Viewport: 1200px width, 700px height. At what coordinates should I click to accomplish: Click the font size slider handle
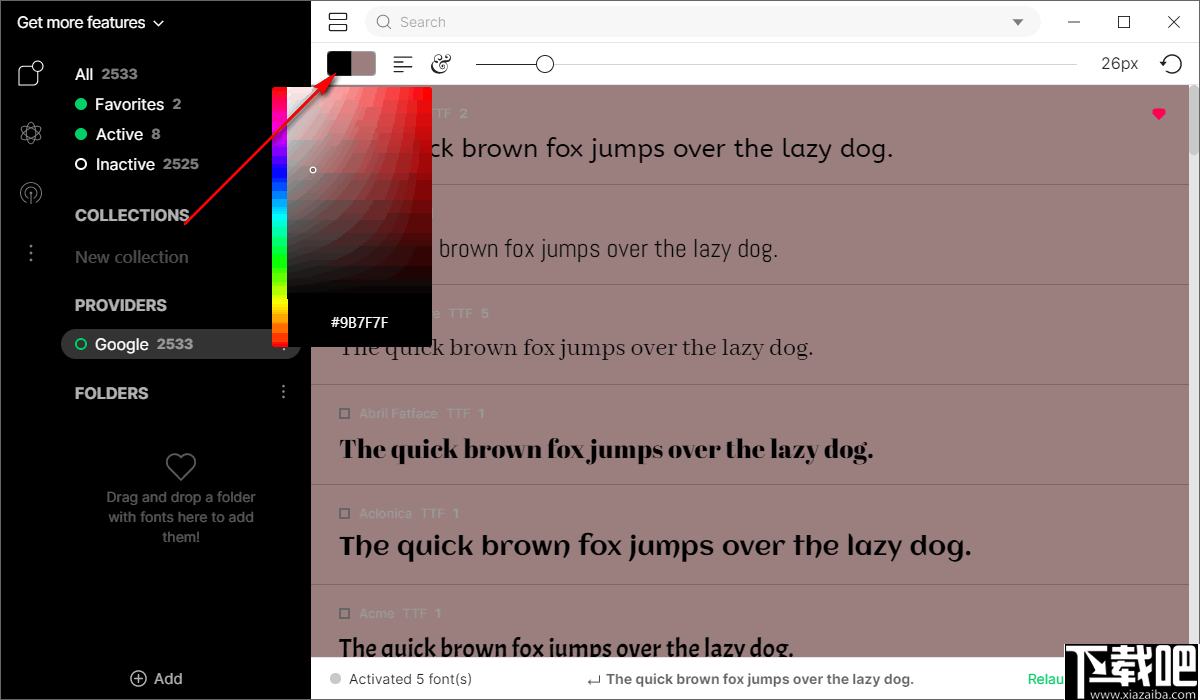point(545,64)
